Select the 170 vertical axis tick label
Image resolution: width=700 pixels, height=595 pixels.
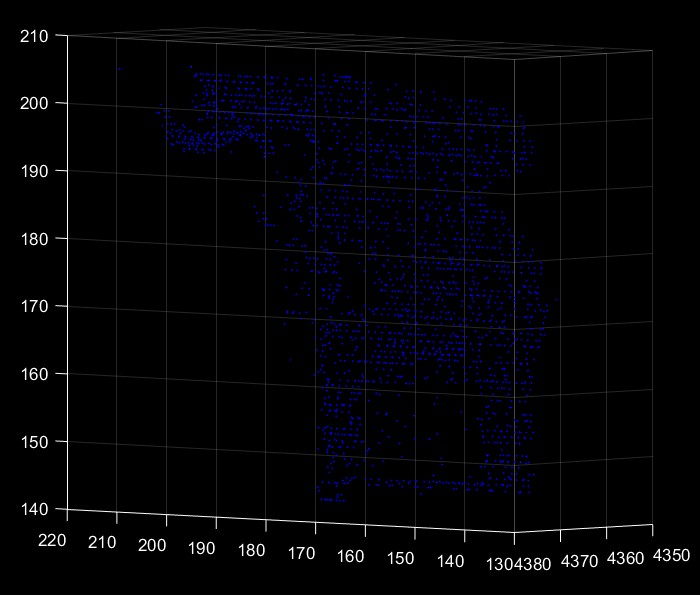click(x=34, y=306)
